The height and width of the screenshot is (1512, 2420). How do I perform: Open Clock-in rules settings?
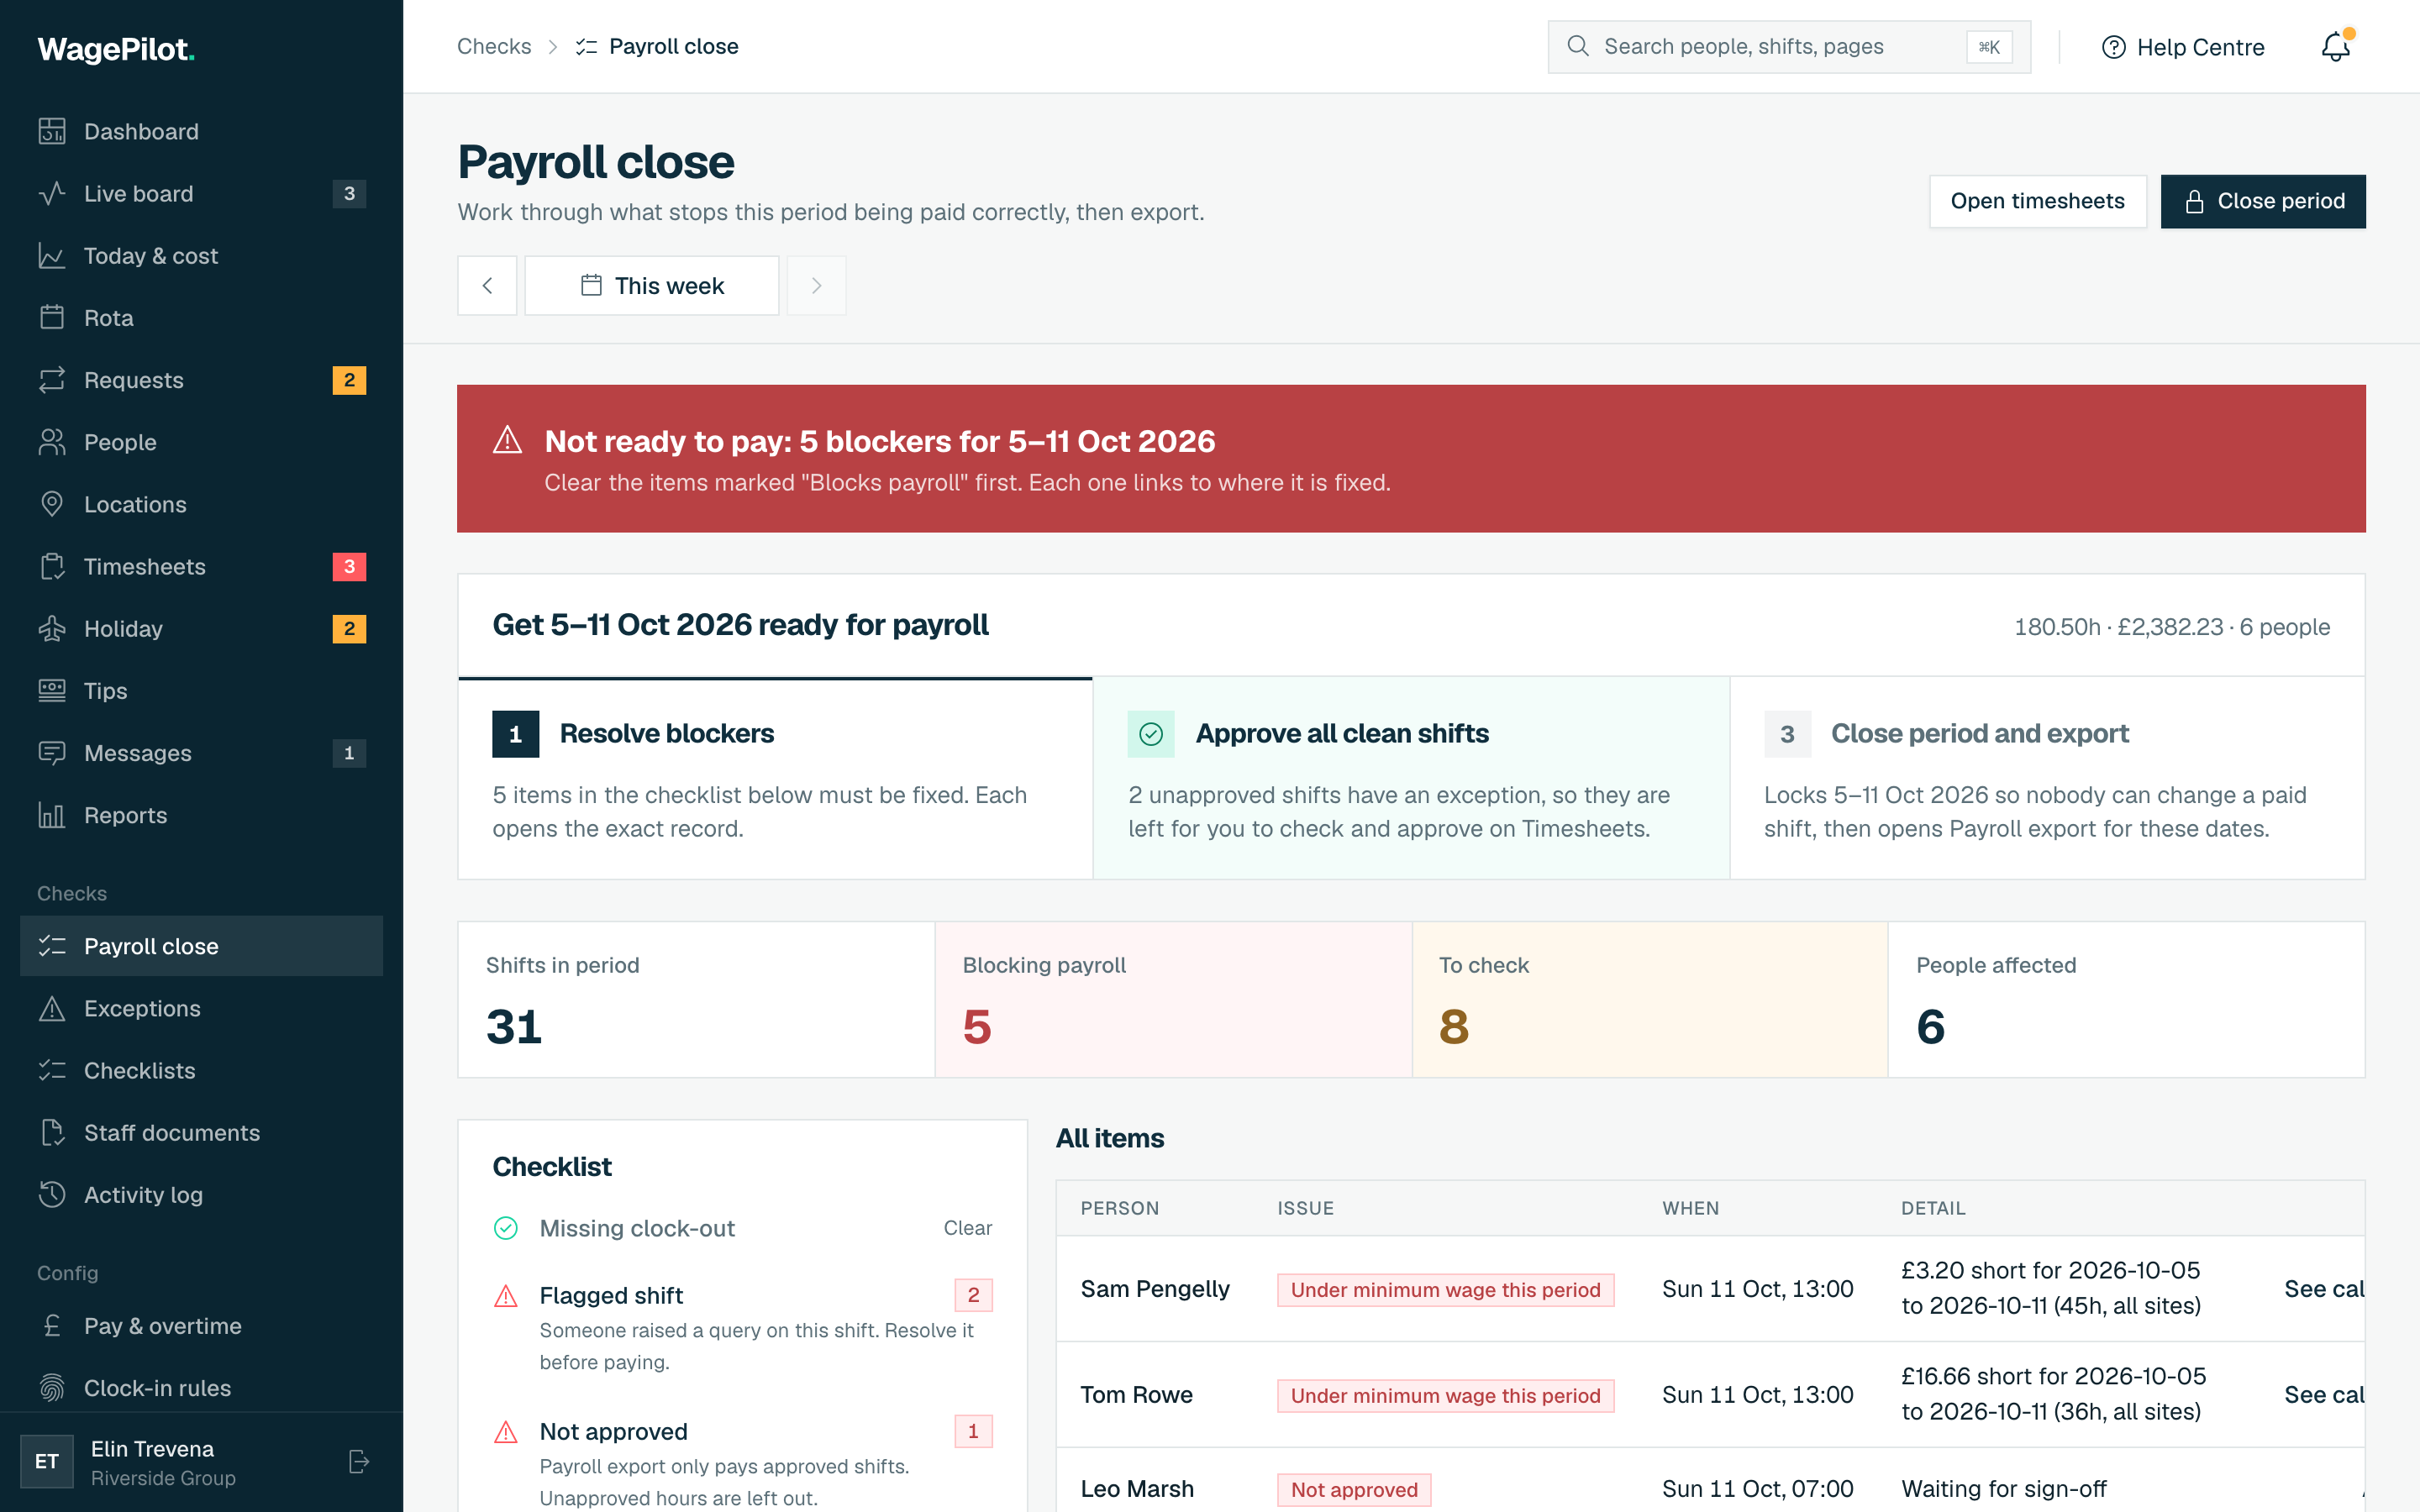201,1387
